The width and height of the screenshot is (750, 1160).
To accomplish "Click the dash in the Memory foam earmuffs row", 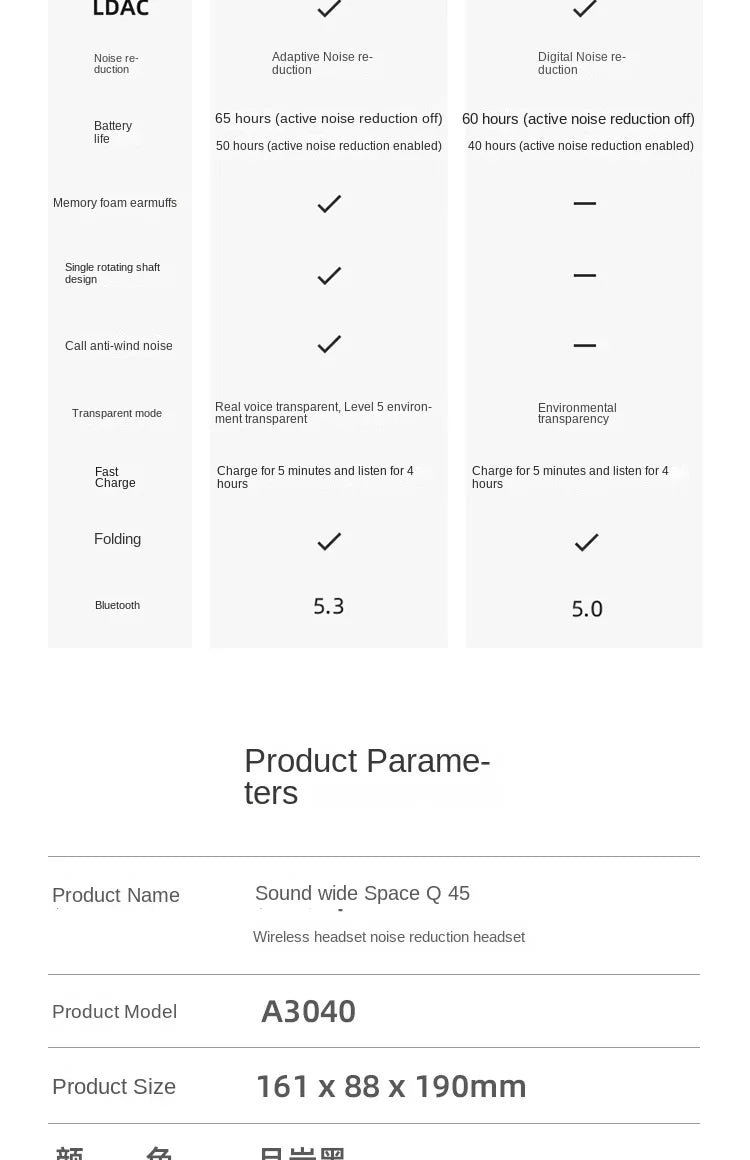I will click(x=585, y=204).
